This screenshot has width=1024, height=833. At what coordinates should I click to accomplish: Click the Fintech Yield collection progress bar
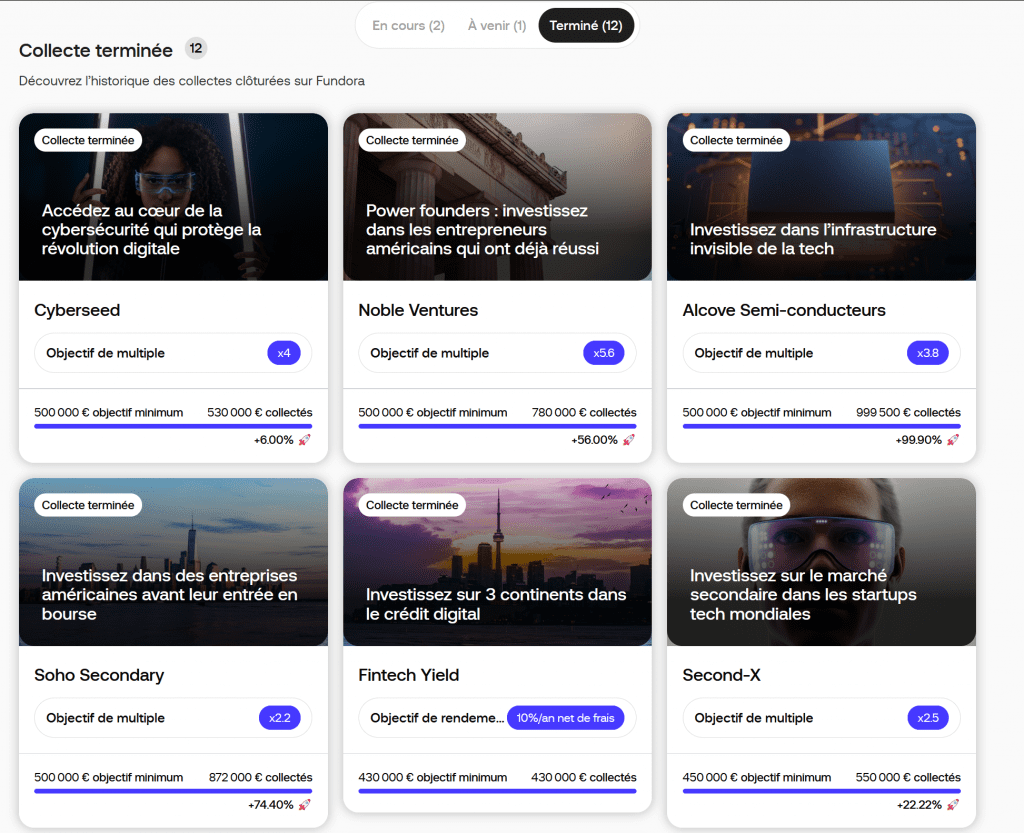point(497,791)
